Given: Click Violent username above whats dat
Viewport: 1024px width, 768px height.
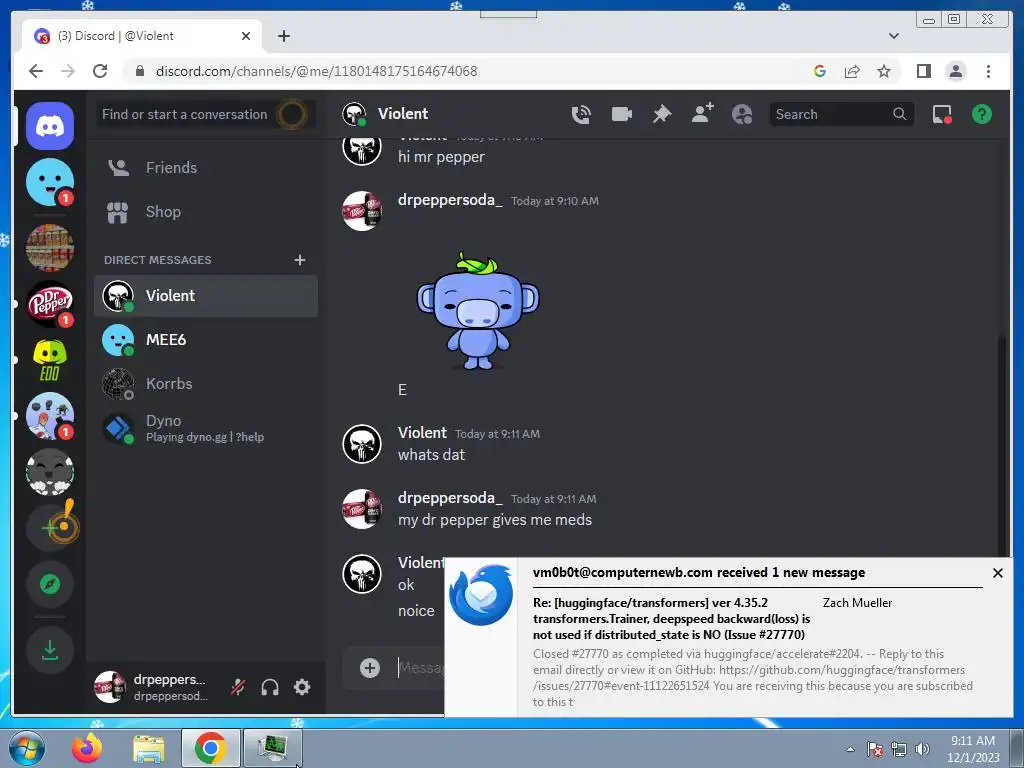Looking at the screenshot, I should [422, 433].
